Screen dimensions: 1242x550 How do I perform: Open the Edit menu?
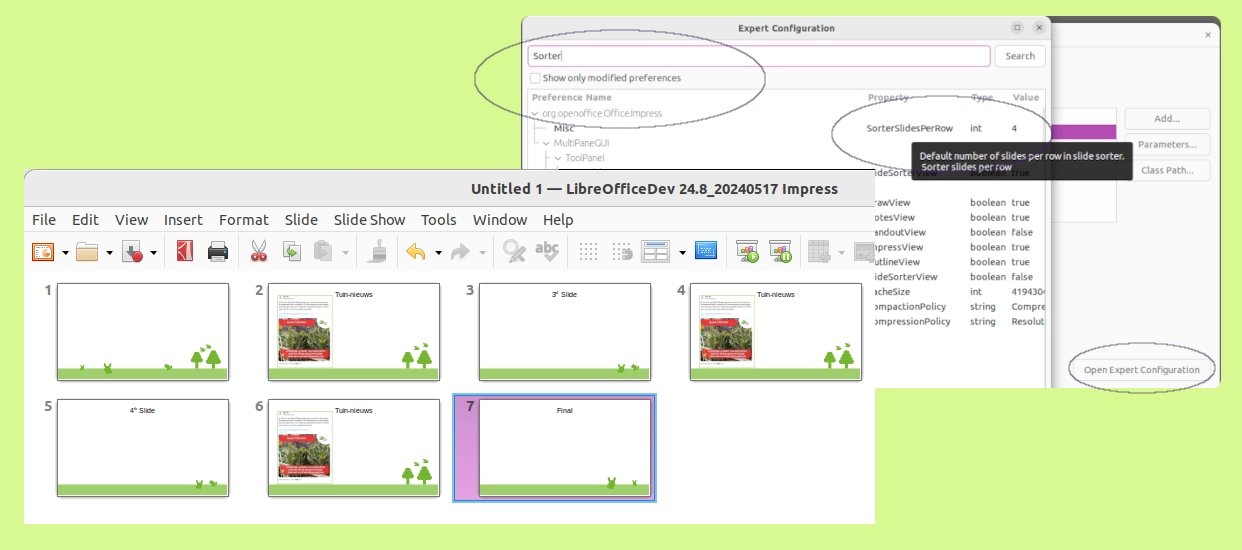(x=85, y=220)
